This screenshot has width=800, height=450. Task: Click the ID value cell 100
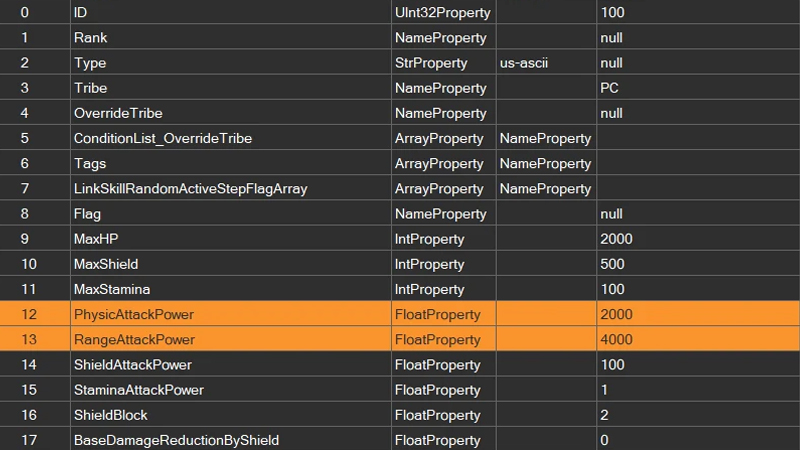pyautogui.click(x=698, y=12)
